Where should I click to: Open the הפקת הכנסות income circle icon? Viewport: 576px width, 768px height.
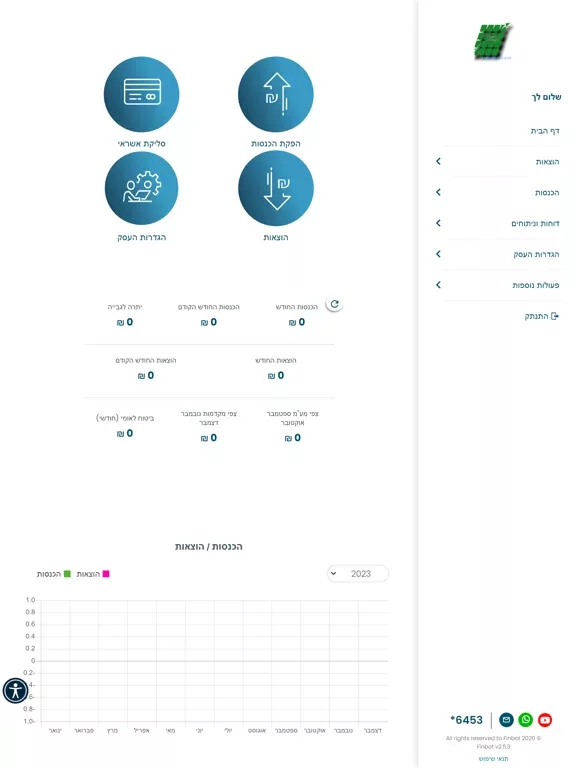click(276, 95)
